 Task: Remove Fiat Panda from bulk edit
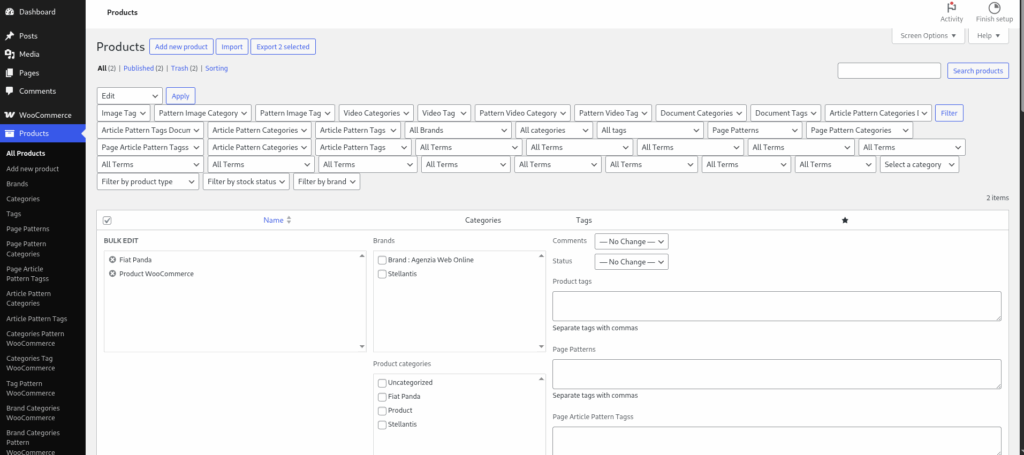pos(112,260)
